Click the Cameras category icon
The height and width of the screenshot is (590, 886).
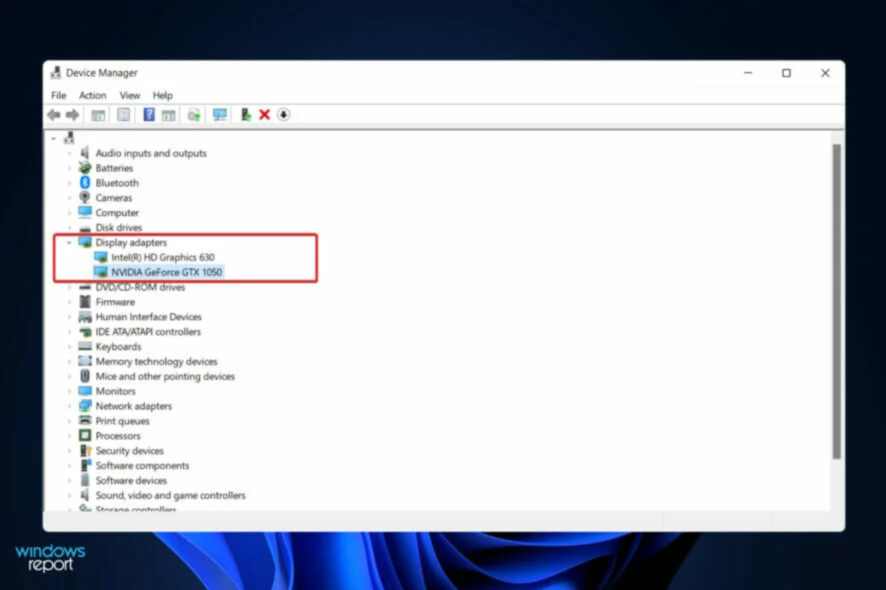[85, 197]
